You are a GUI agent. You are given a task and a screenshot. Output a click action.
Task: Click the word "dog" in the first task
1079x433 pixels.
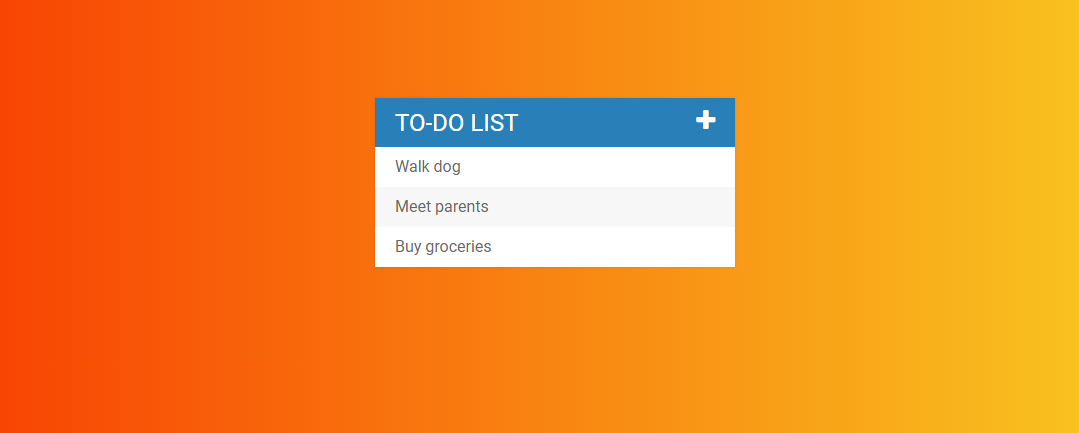(447, 167)
